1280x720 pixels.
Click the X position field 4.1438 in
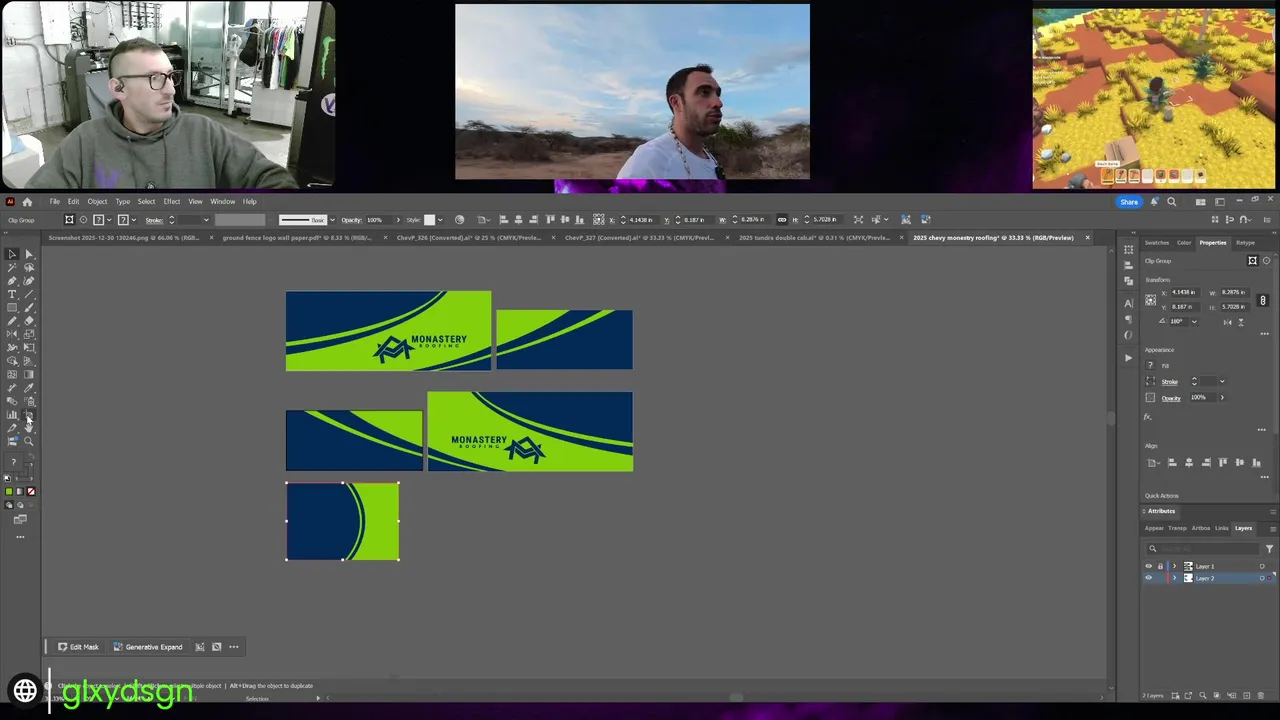tap(1184, 292)
